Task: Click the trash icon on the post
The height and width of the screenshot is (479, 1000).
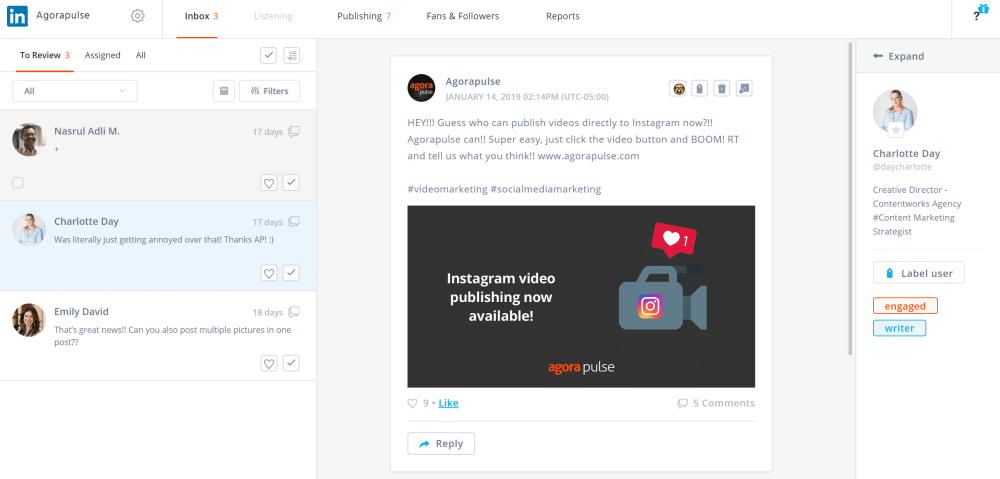Action: pos(722,88)
